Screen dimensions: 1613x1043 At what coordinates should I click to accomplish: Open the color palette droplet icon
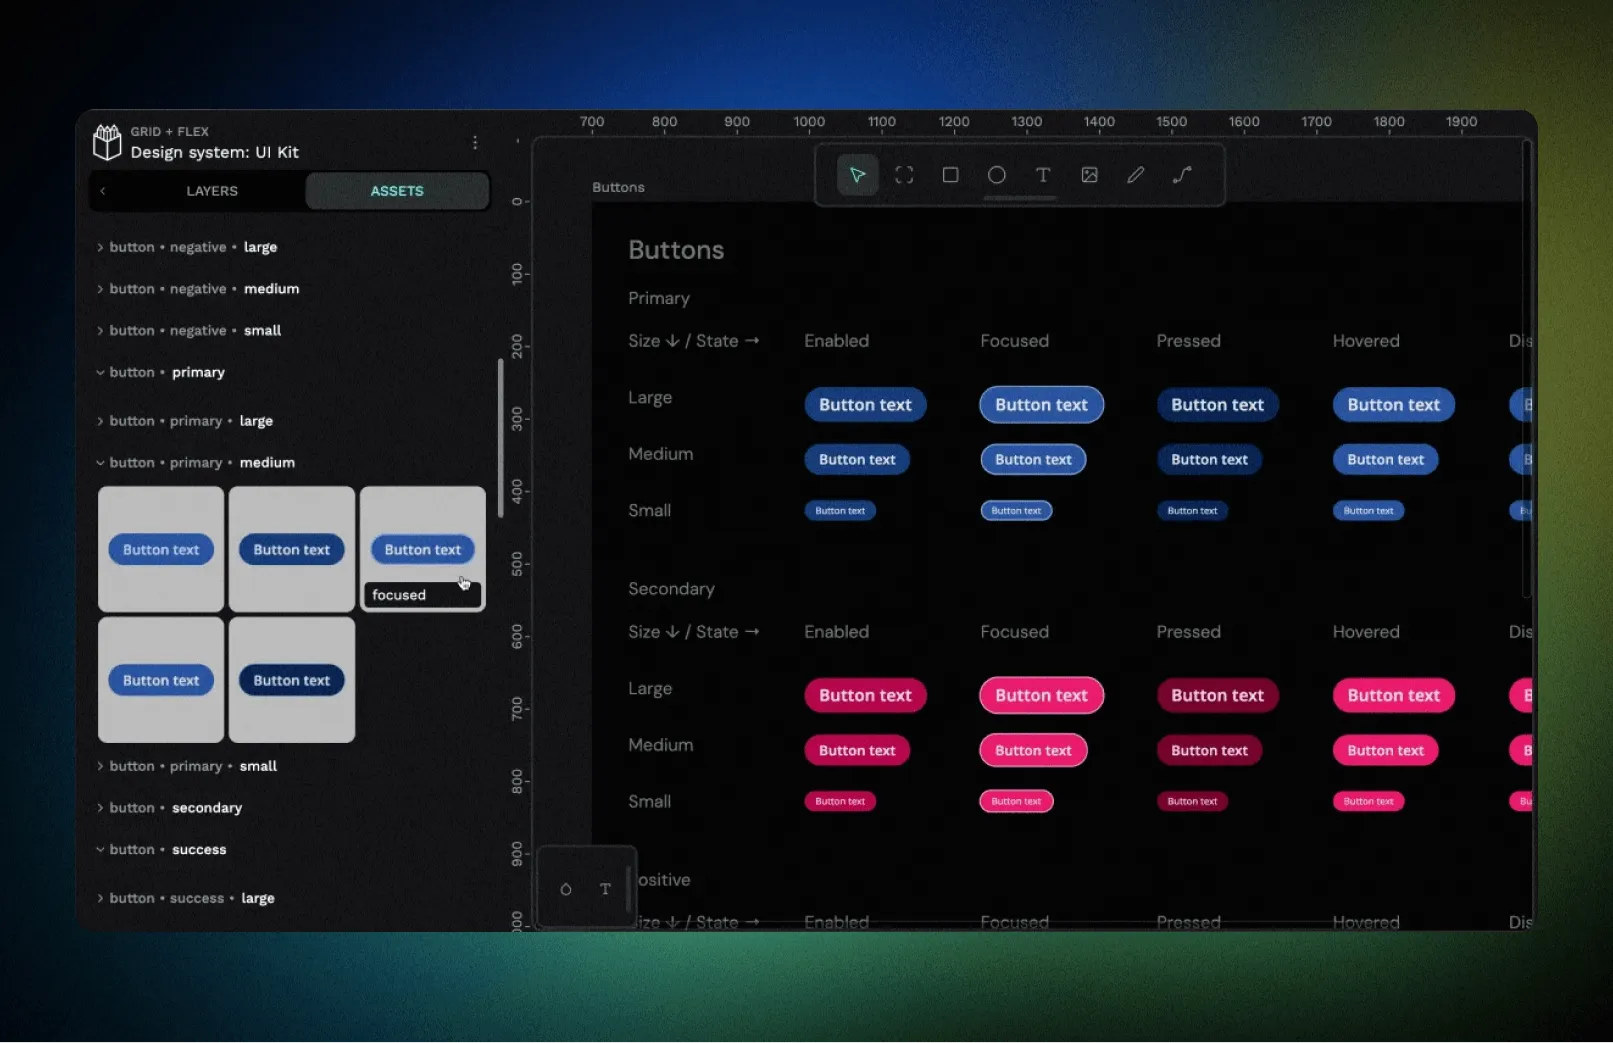566,889
